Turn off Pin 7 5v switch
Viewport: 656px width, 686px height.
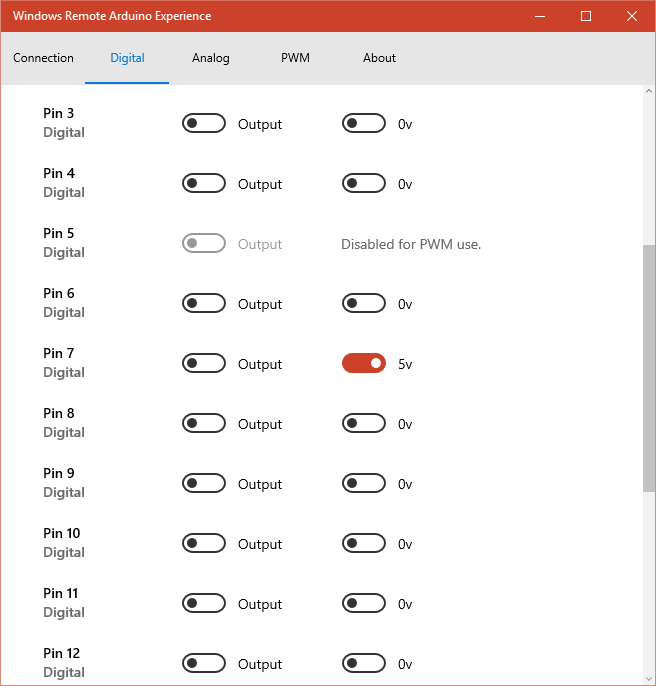(x=364, y=364)
